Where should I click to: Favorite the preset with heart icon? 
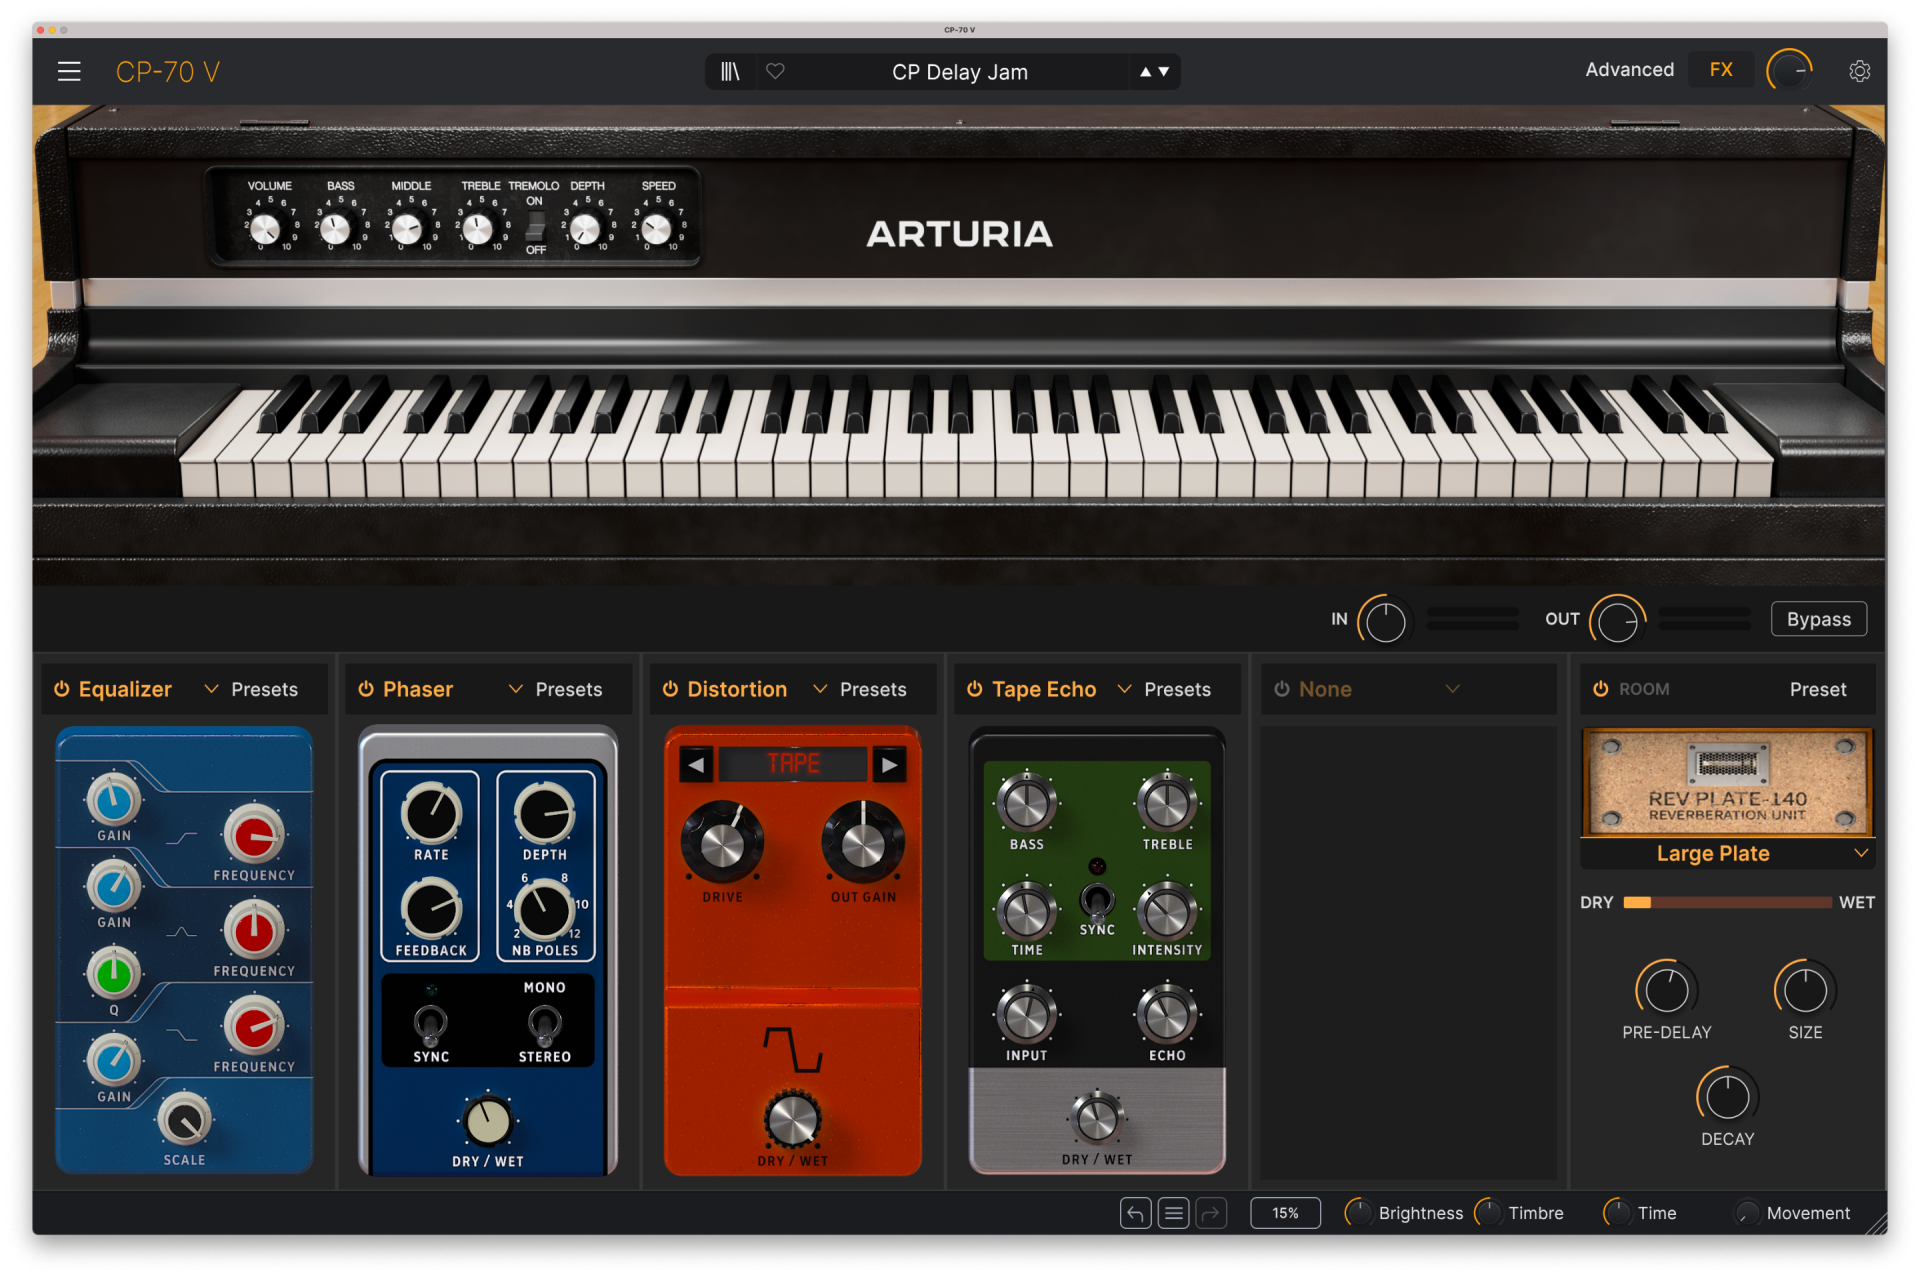(x=775, y=72)
